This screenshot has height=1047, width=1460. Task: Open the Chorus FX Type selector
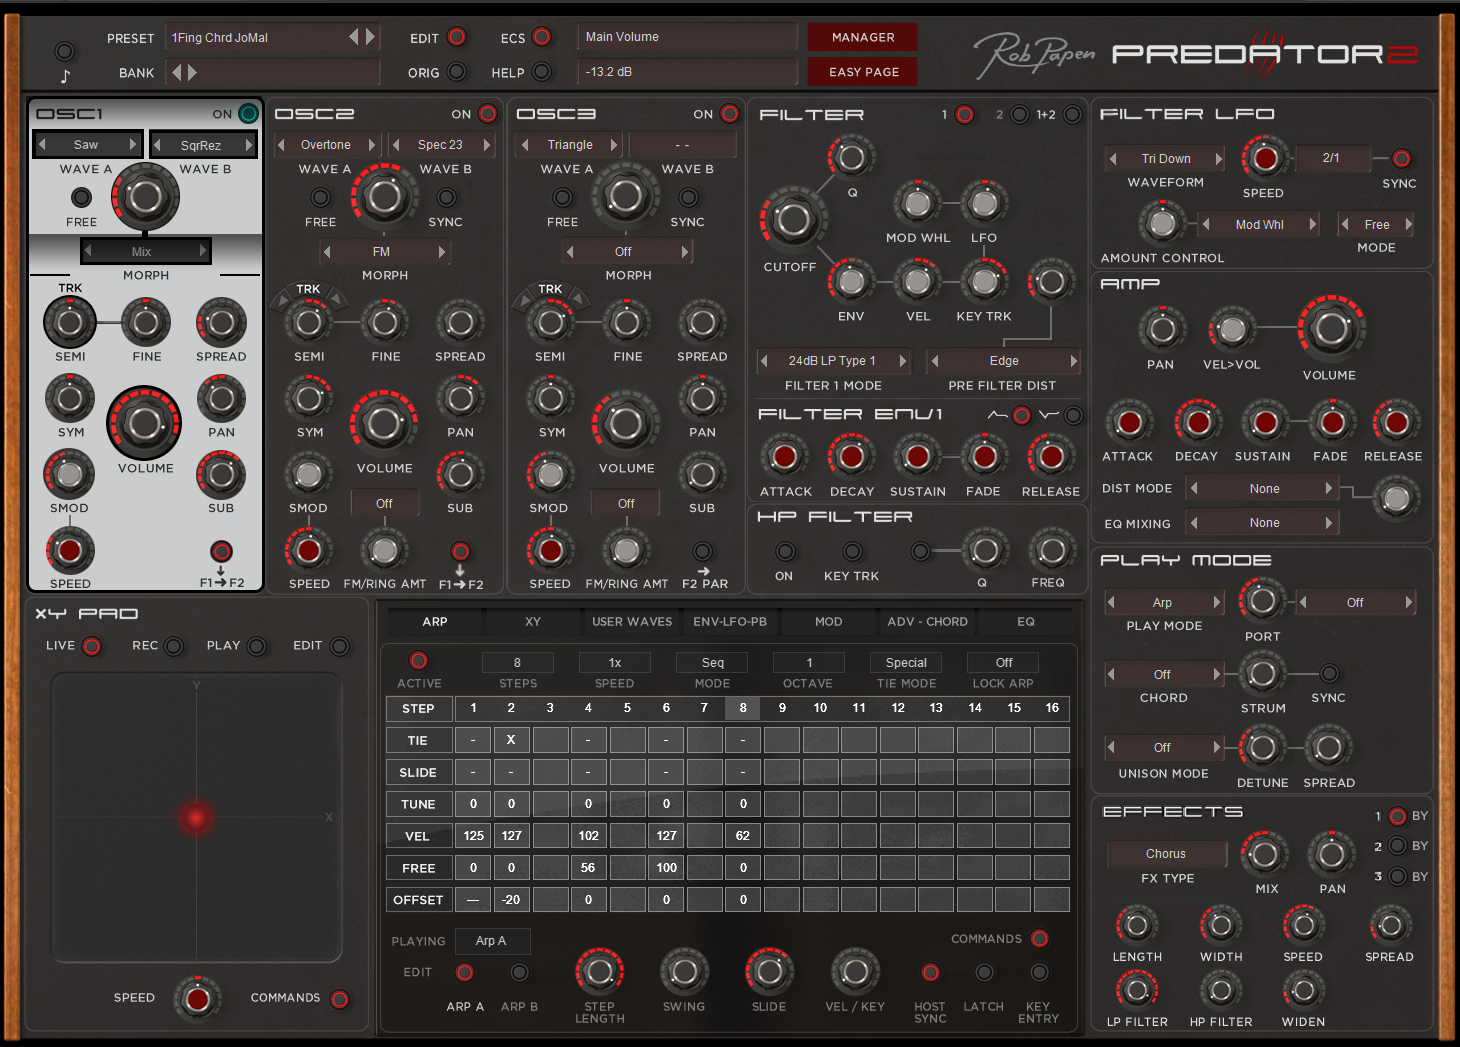coord(1166,854)
